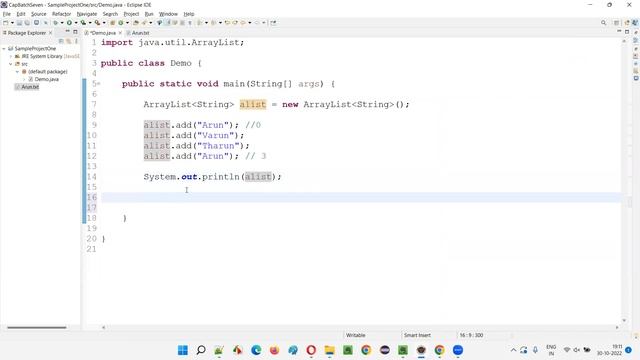Viewport: 640px width, 360px height.
Task: Open the Windows Start menu
Action: [x=182, y=350]
